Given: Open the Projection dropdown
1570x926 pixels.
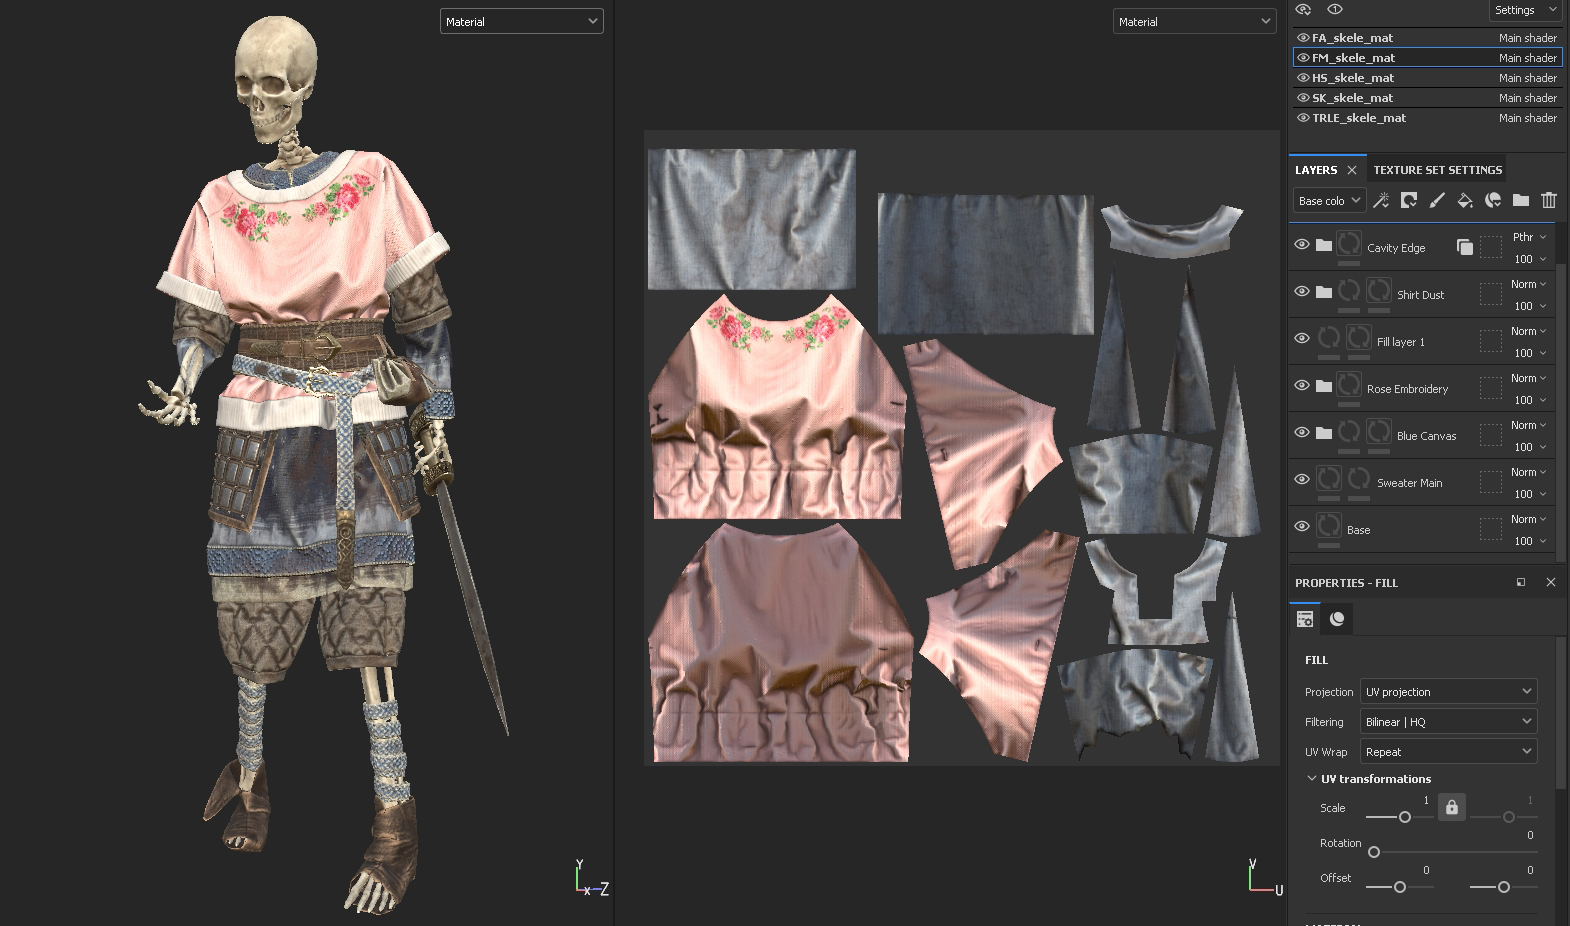Looking at the screenshot, I should pos(1448,692).
